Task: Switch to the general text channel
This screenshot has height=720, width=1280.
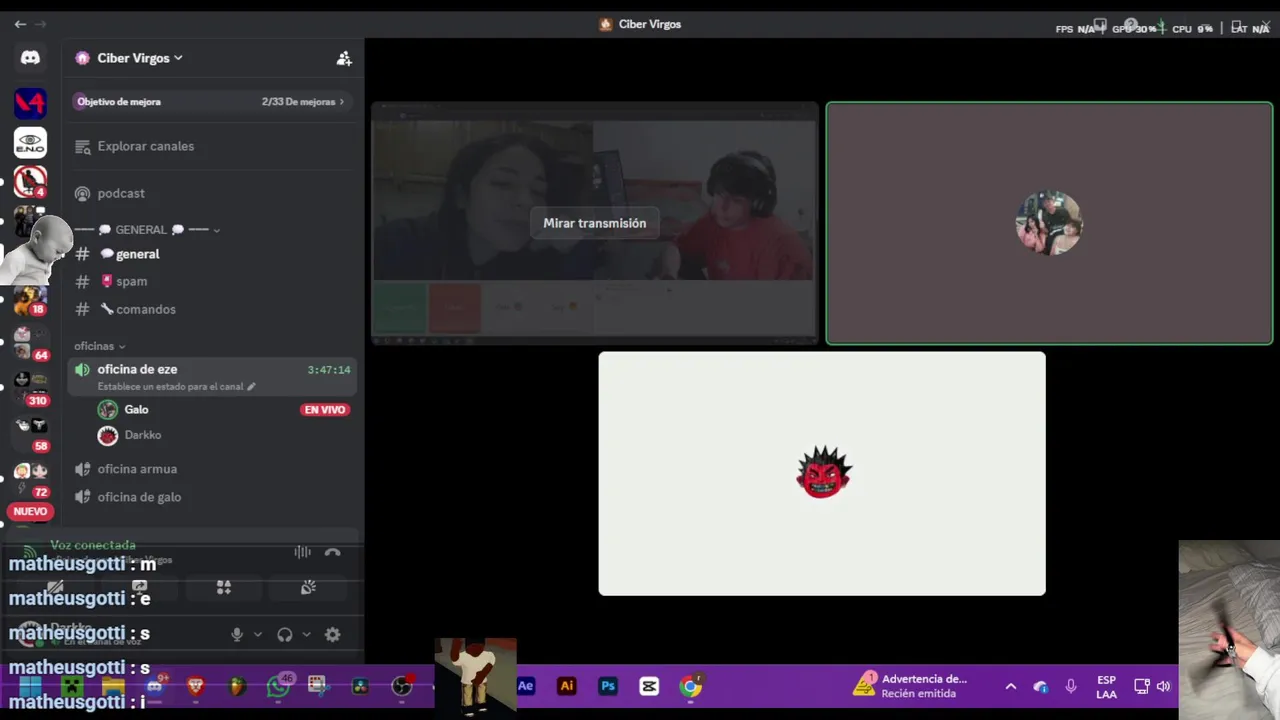Action: 137,254
